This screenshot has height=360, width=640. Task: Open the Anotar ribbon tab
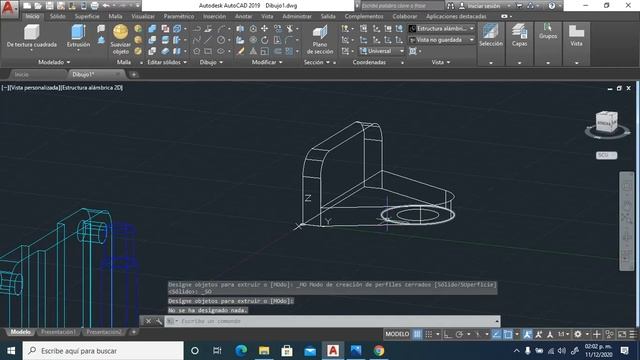(x=243, y=16)
